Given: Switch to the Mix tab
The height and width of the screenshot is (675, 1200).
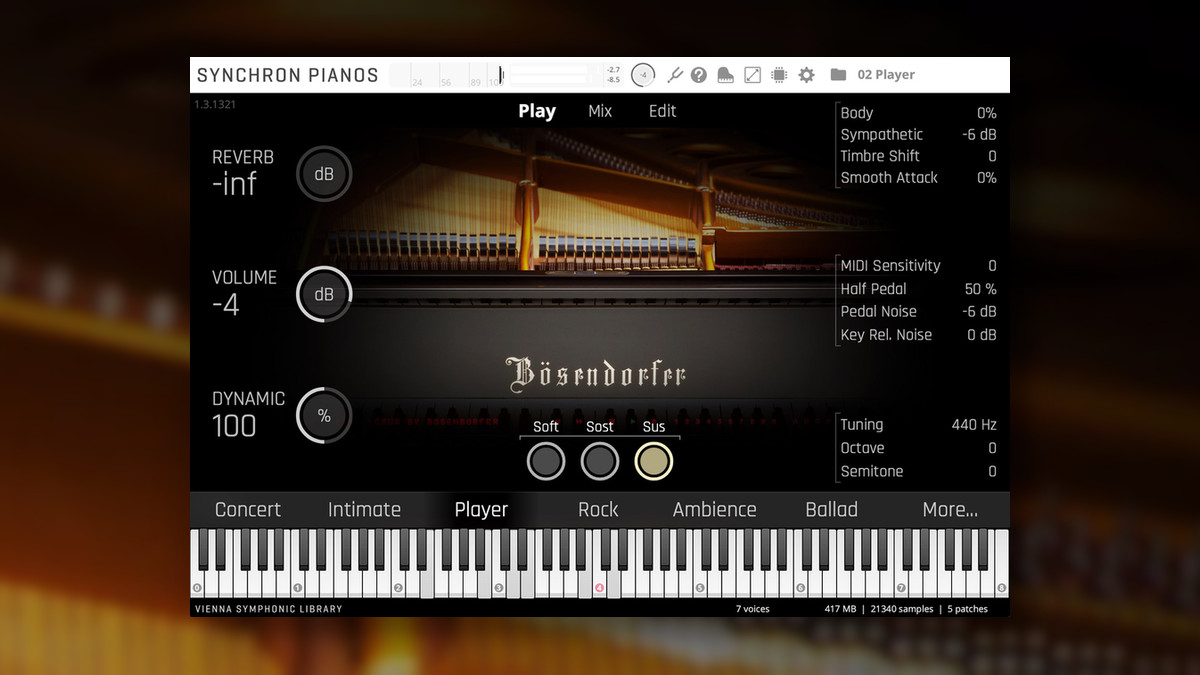Looking at the screenshot, I should 600,111.
